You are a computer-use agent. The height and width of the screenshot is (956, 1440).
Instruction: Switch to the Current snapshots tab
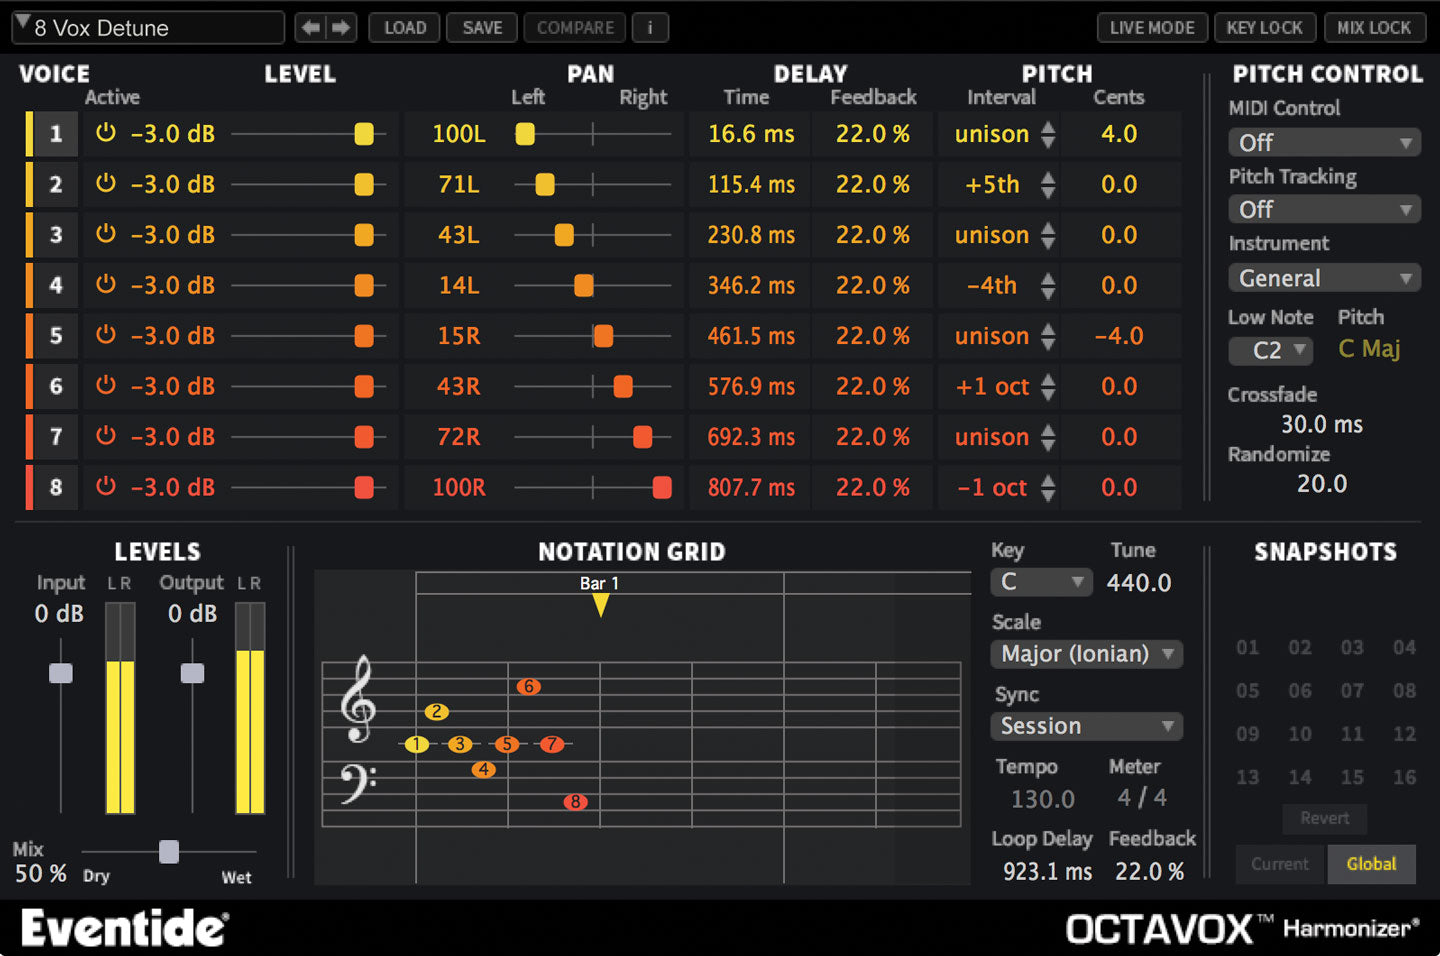[x=1279, y=864]
